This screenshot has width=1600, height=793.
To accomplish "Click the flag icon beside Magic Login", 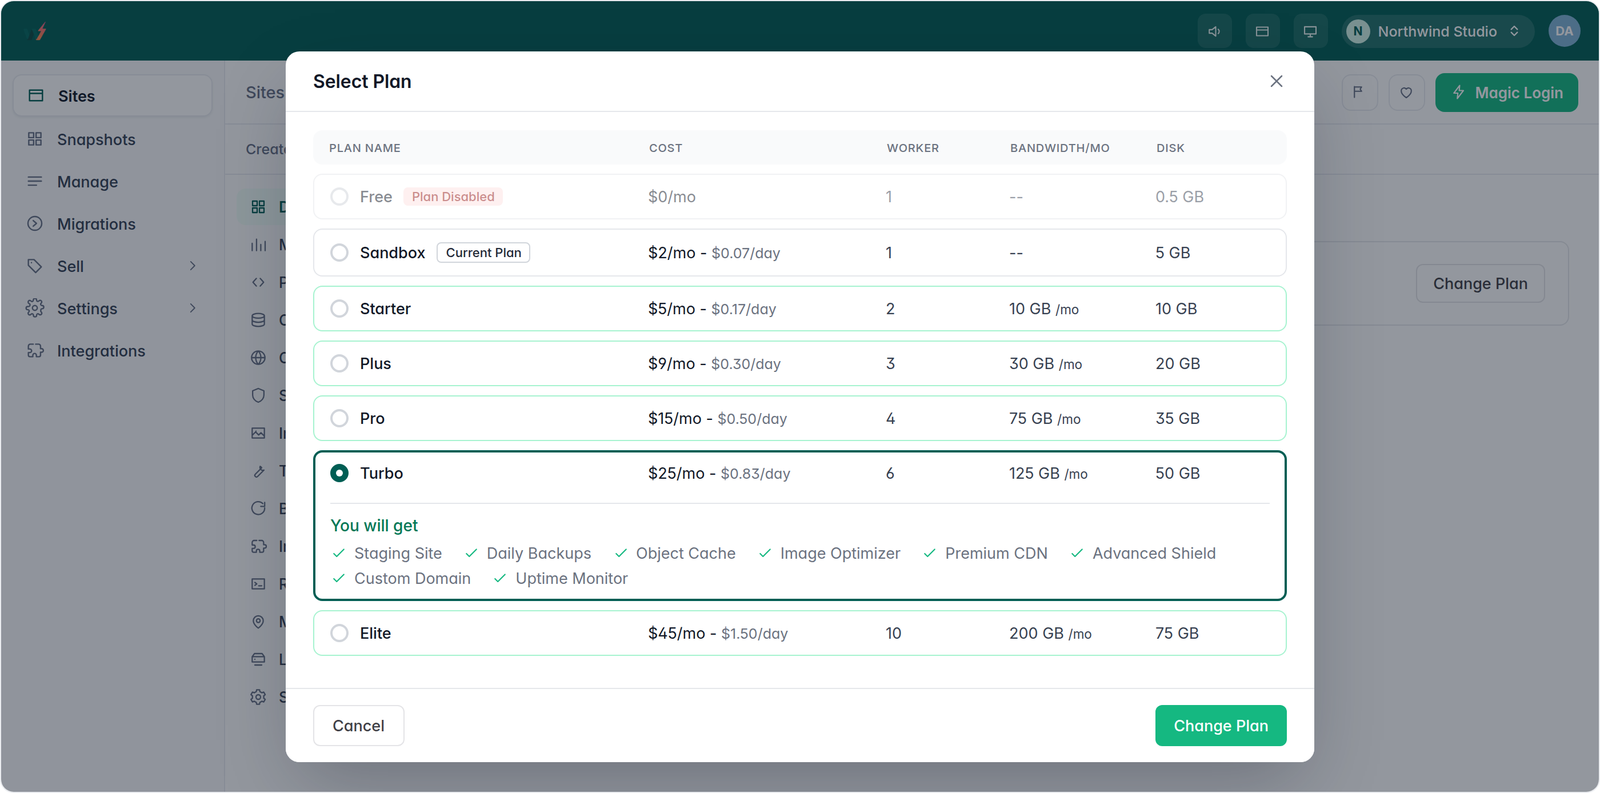I will pyautogui.click(x=1358, y=92).
